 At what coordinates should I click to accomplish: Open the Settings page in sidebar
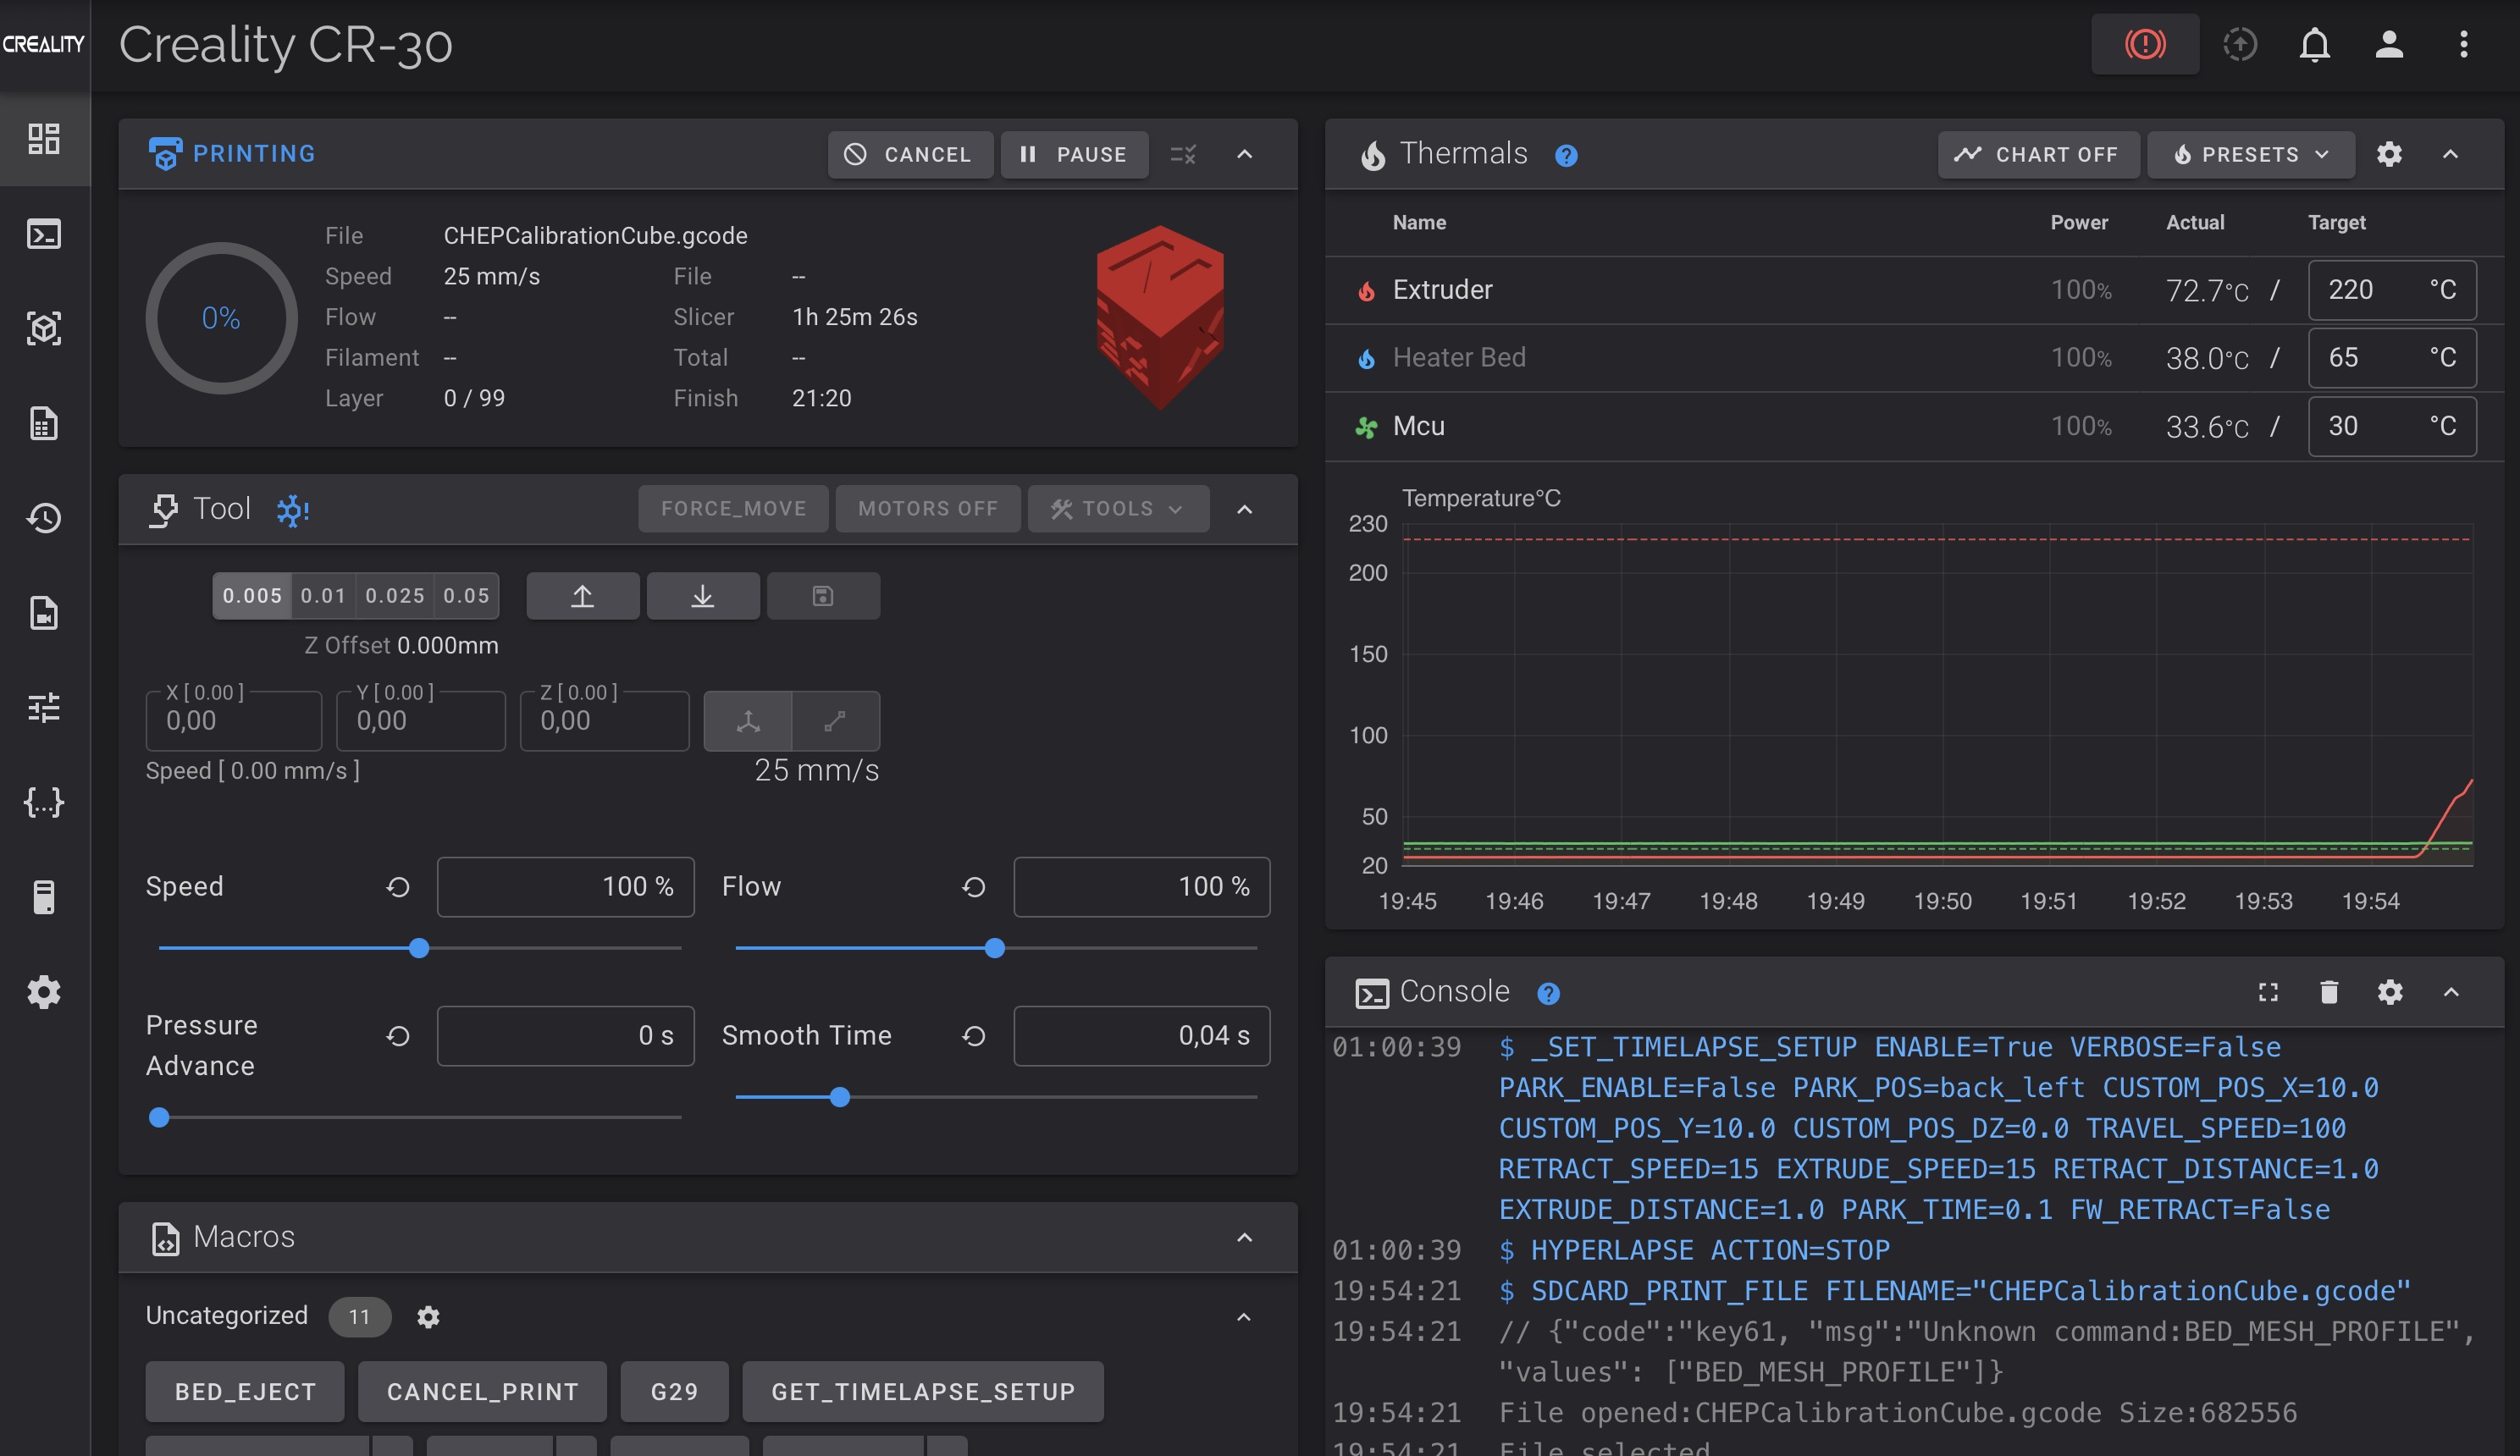(x=44, y=992)
